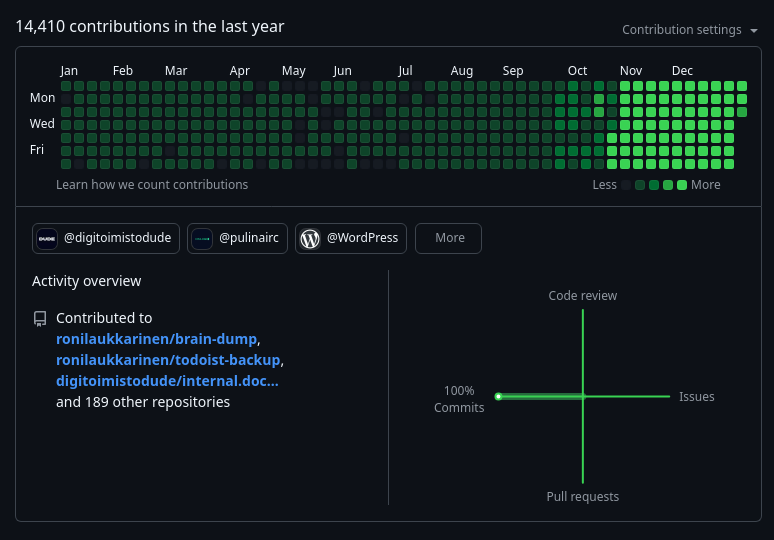Image resolution: width=774 pixels, height=540 pixels.
Task: Open the More organizations menu button
Action: coord(448,238)
